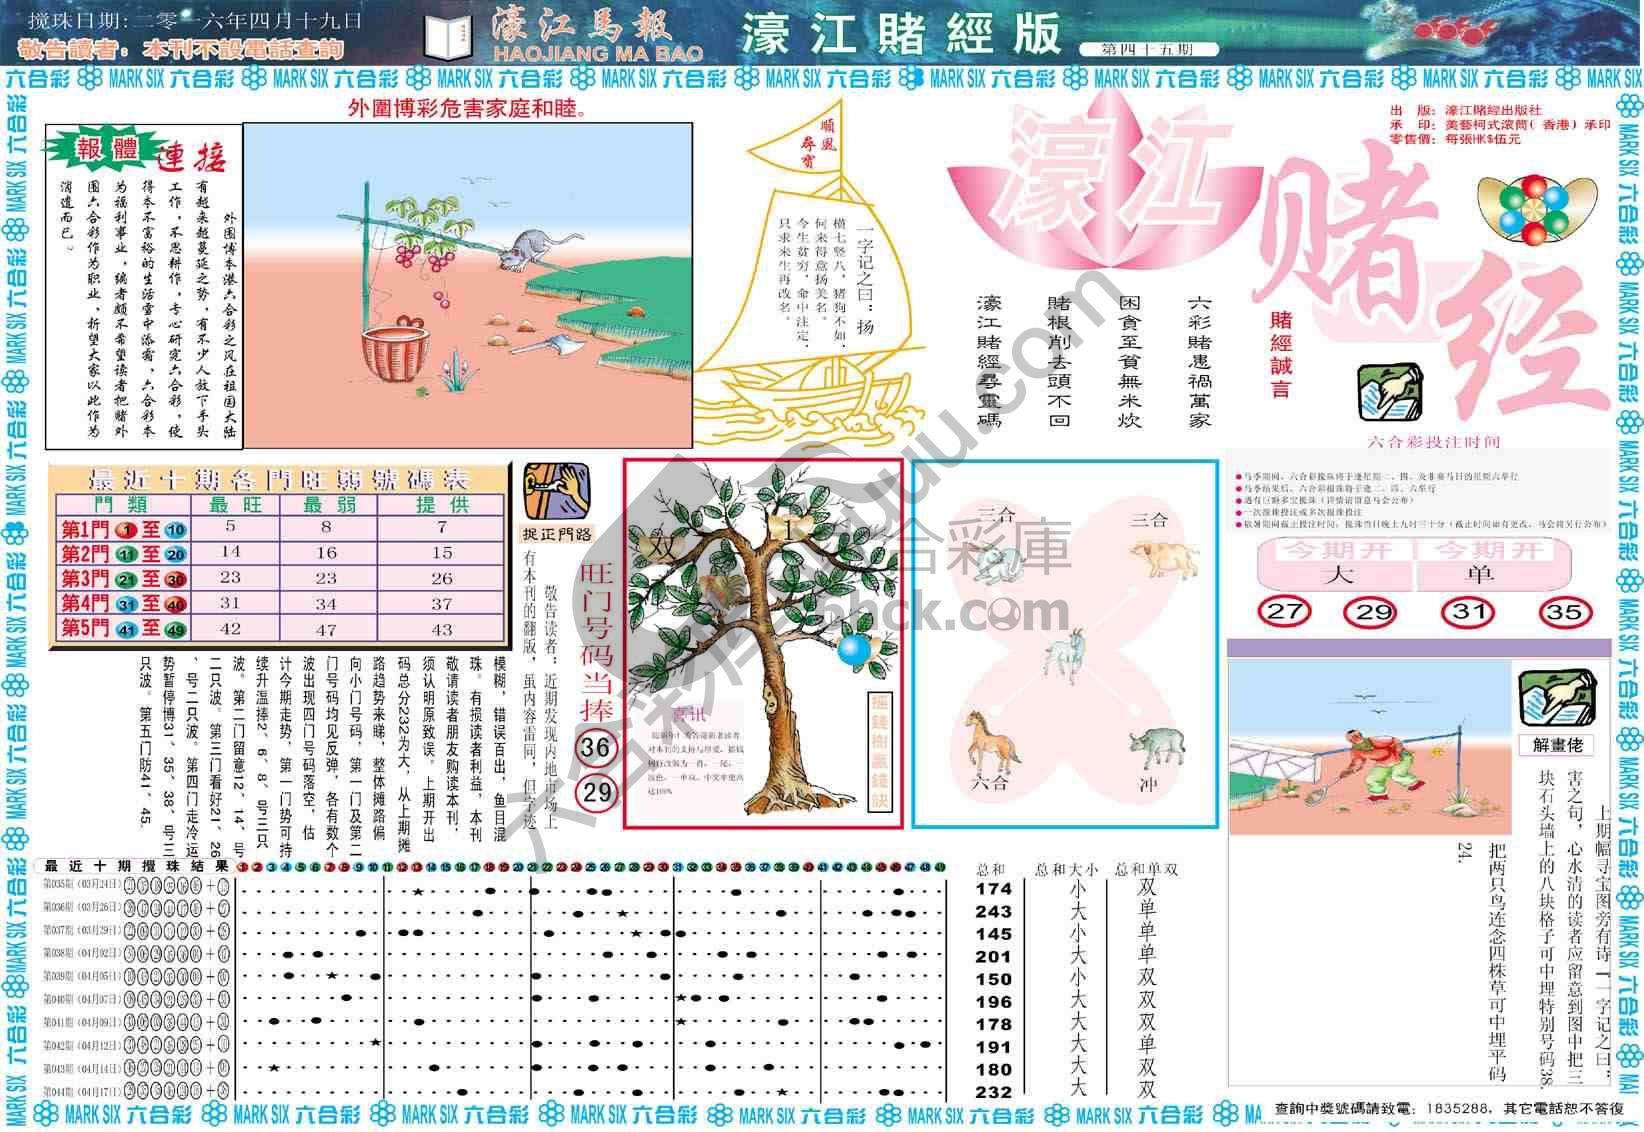Click the open book icon beside 濠江馬報

[x=448, y=36]
